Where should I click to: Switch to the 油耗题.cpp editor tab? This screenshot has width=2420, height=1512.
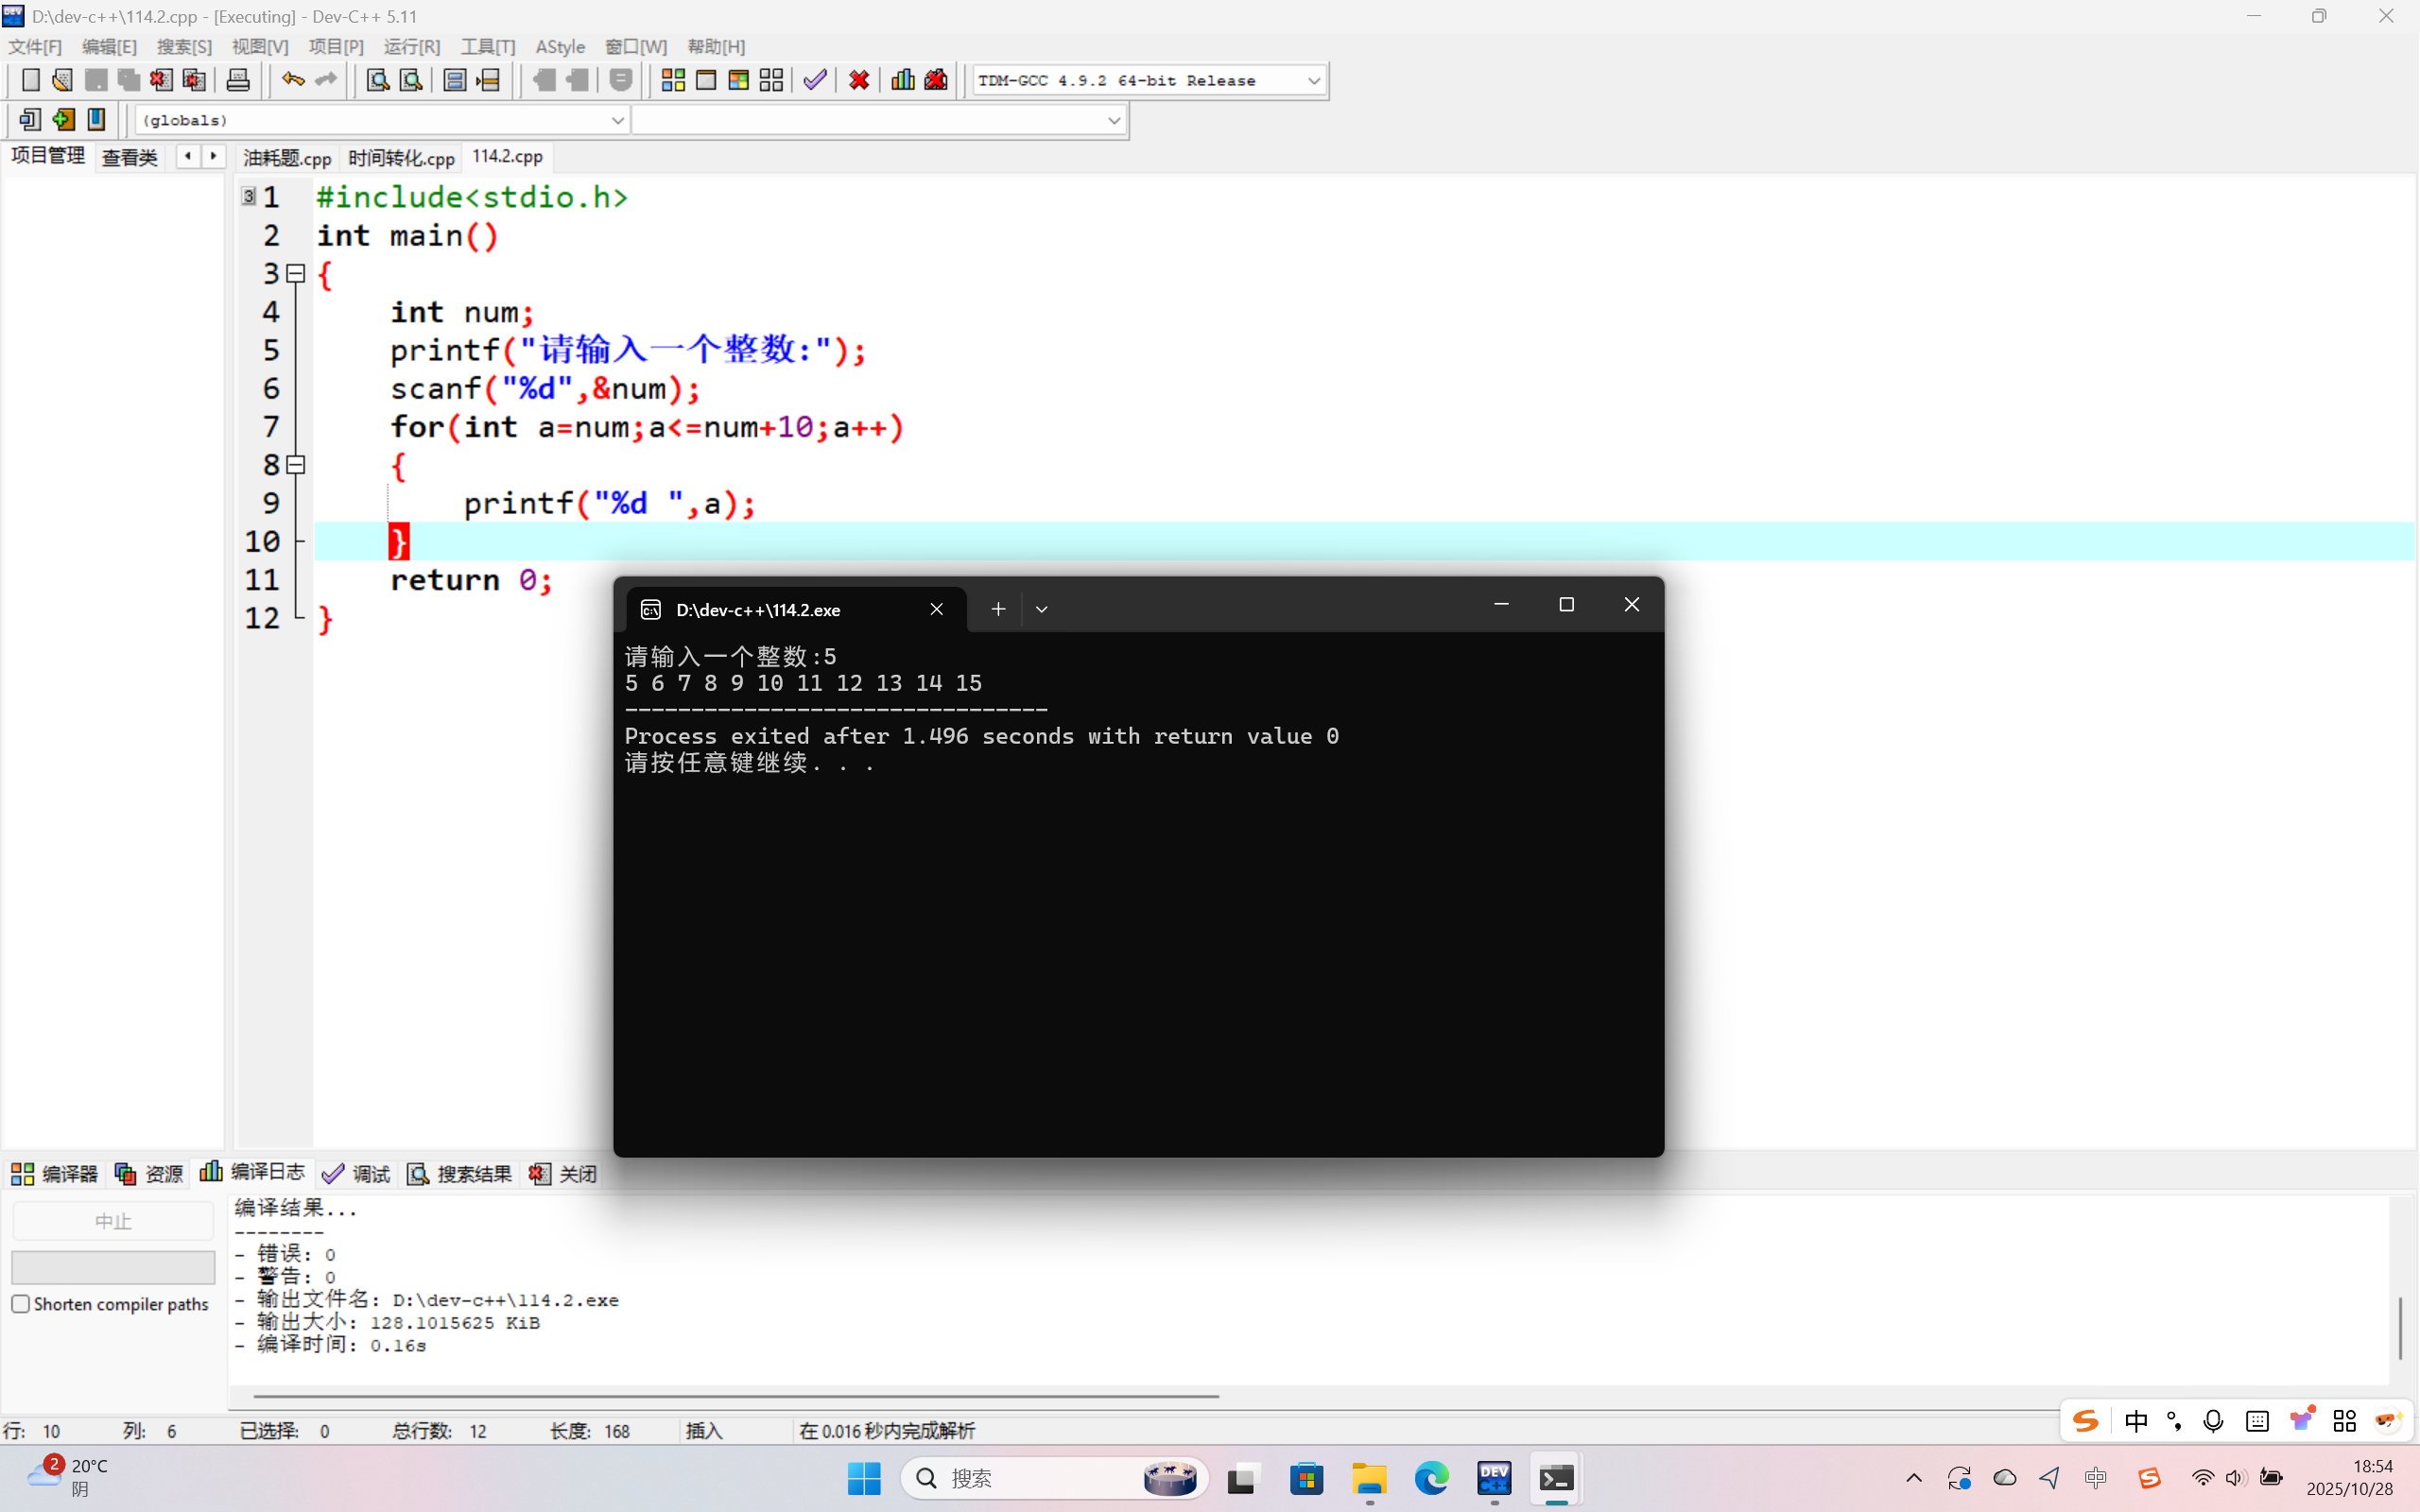(287, 158)
